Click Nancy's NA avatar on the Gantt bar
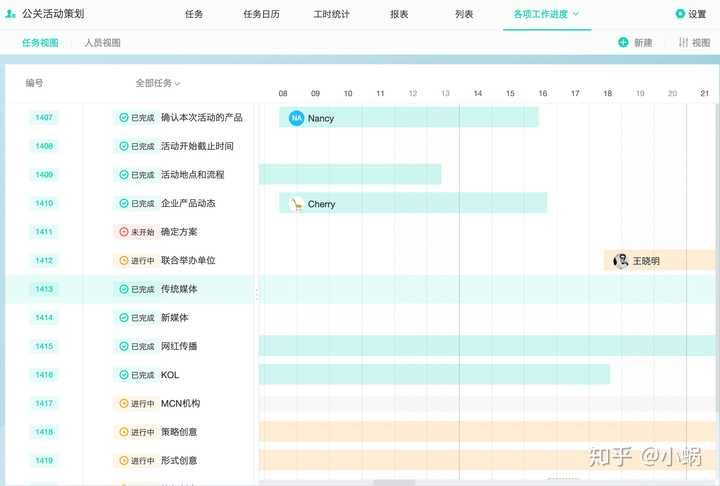This screenshot has height=486, width=720. coord(296,118)
